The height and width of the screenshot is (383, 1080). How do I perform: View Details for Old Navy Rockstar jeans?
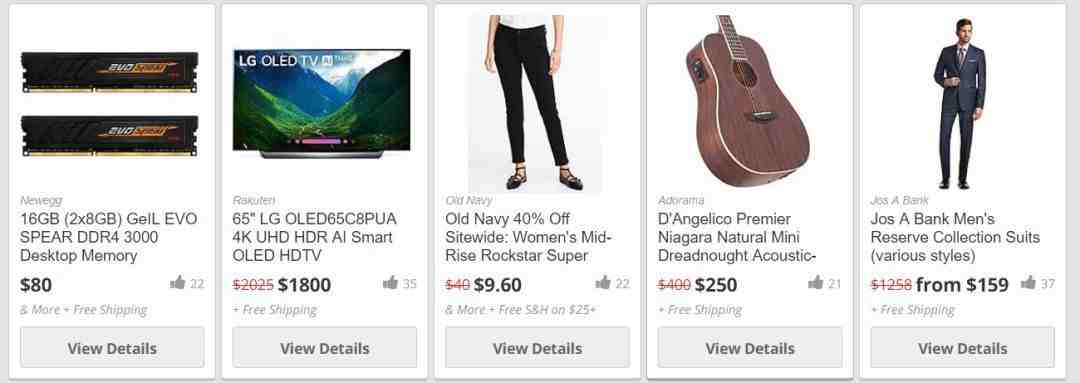[537, 347]
